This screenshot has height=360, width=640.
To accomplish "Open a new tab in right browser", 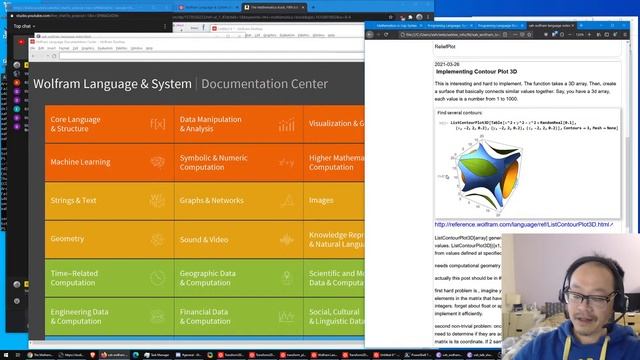I will 581,25.
